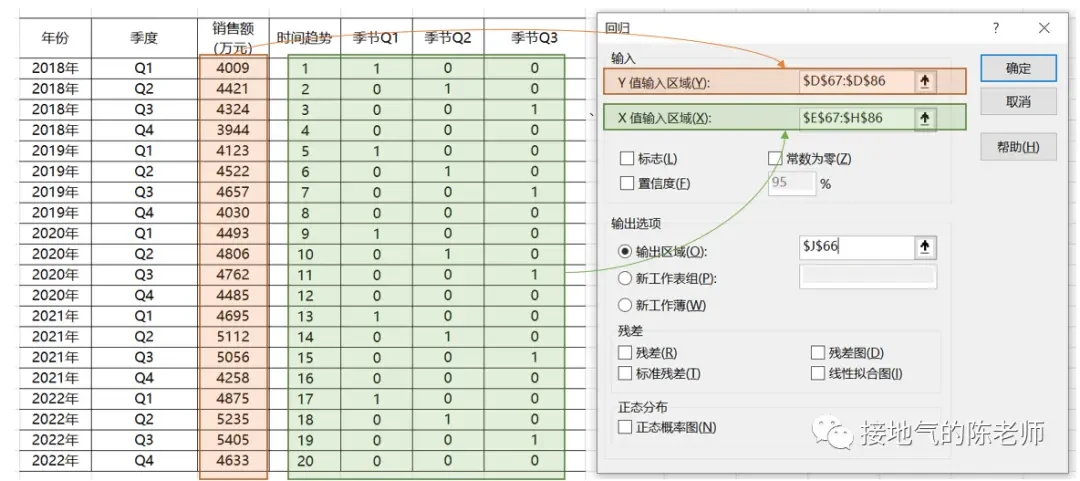This screenshot has height=481, width=1080.
Task: Click the output range collapse-dialog arrow icon
Action: click(x=925, y=247)
